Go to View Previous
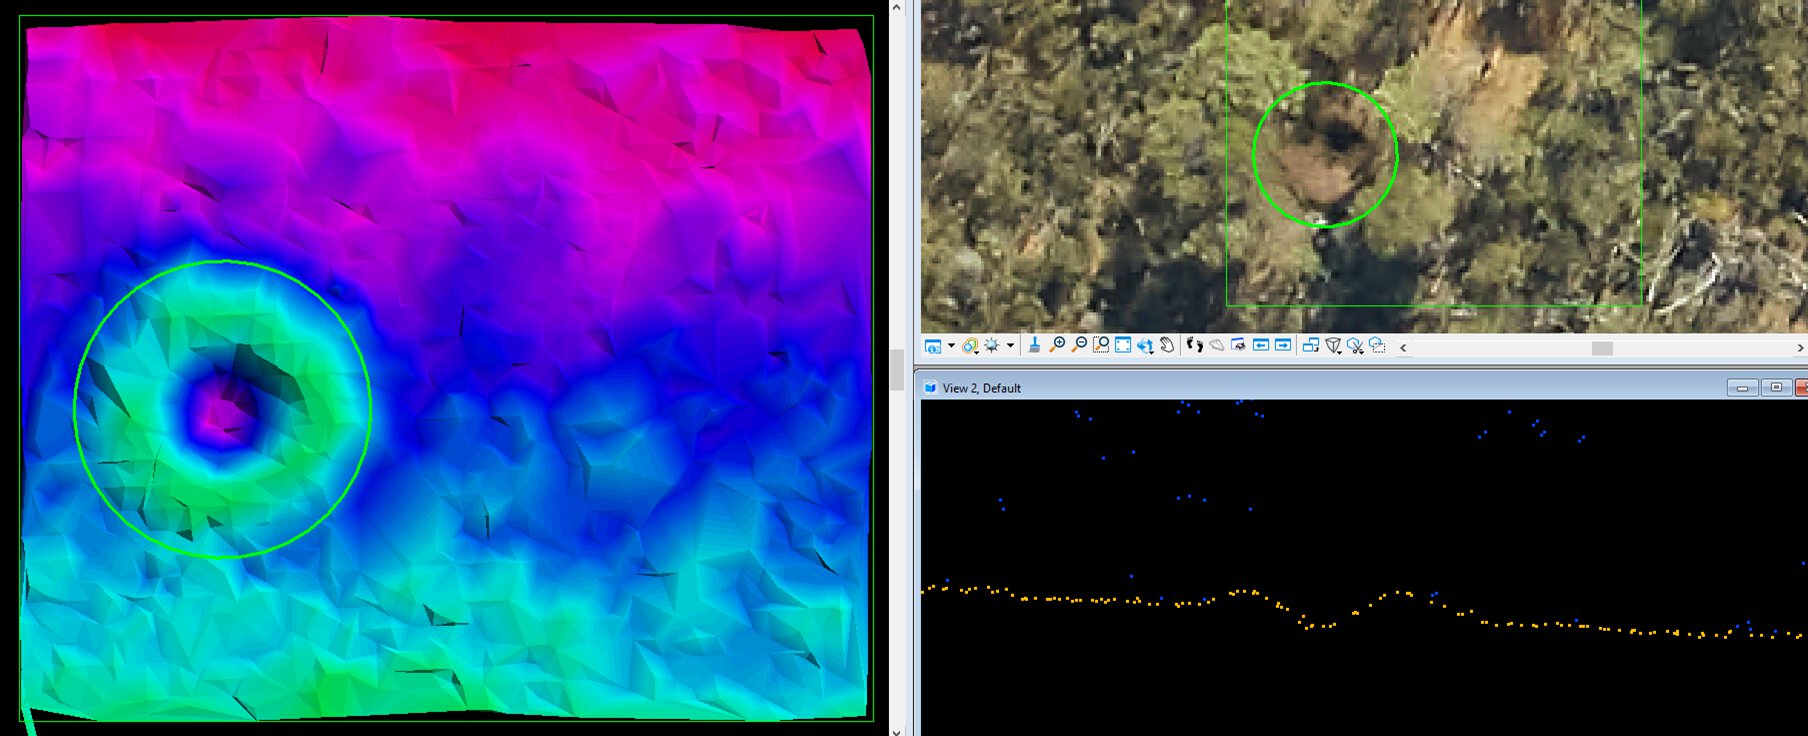The image size is (1808, 736). pos(1261,346)
